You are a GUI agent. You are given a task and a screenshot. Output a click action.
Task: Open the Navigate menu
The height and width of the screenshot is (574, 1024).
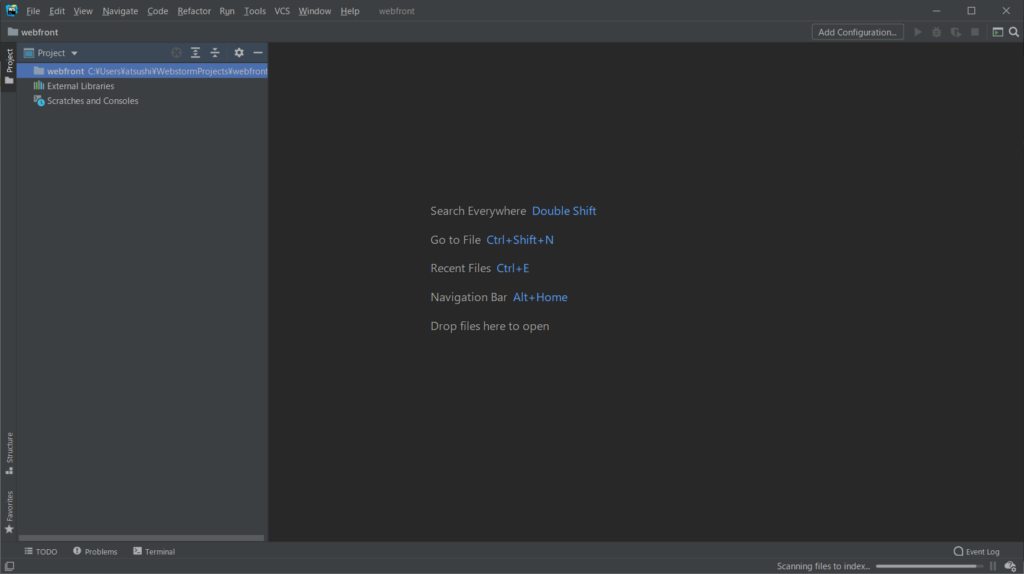coord(120,11)
